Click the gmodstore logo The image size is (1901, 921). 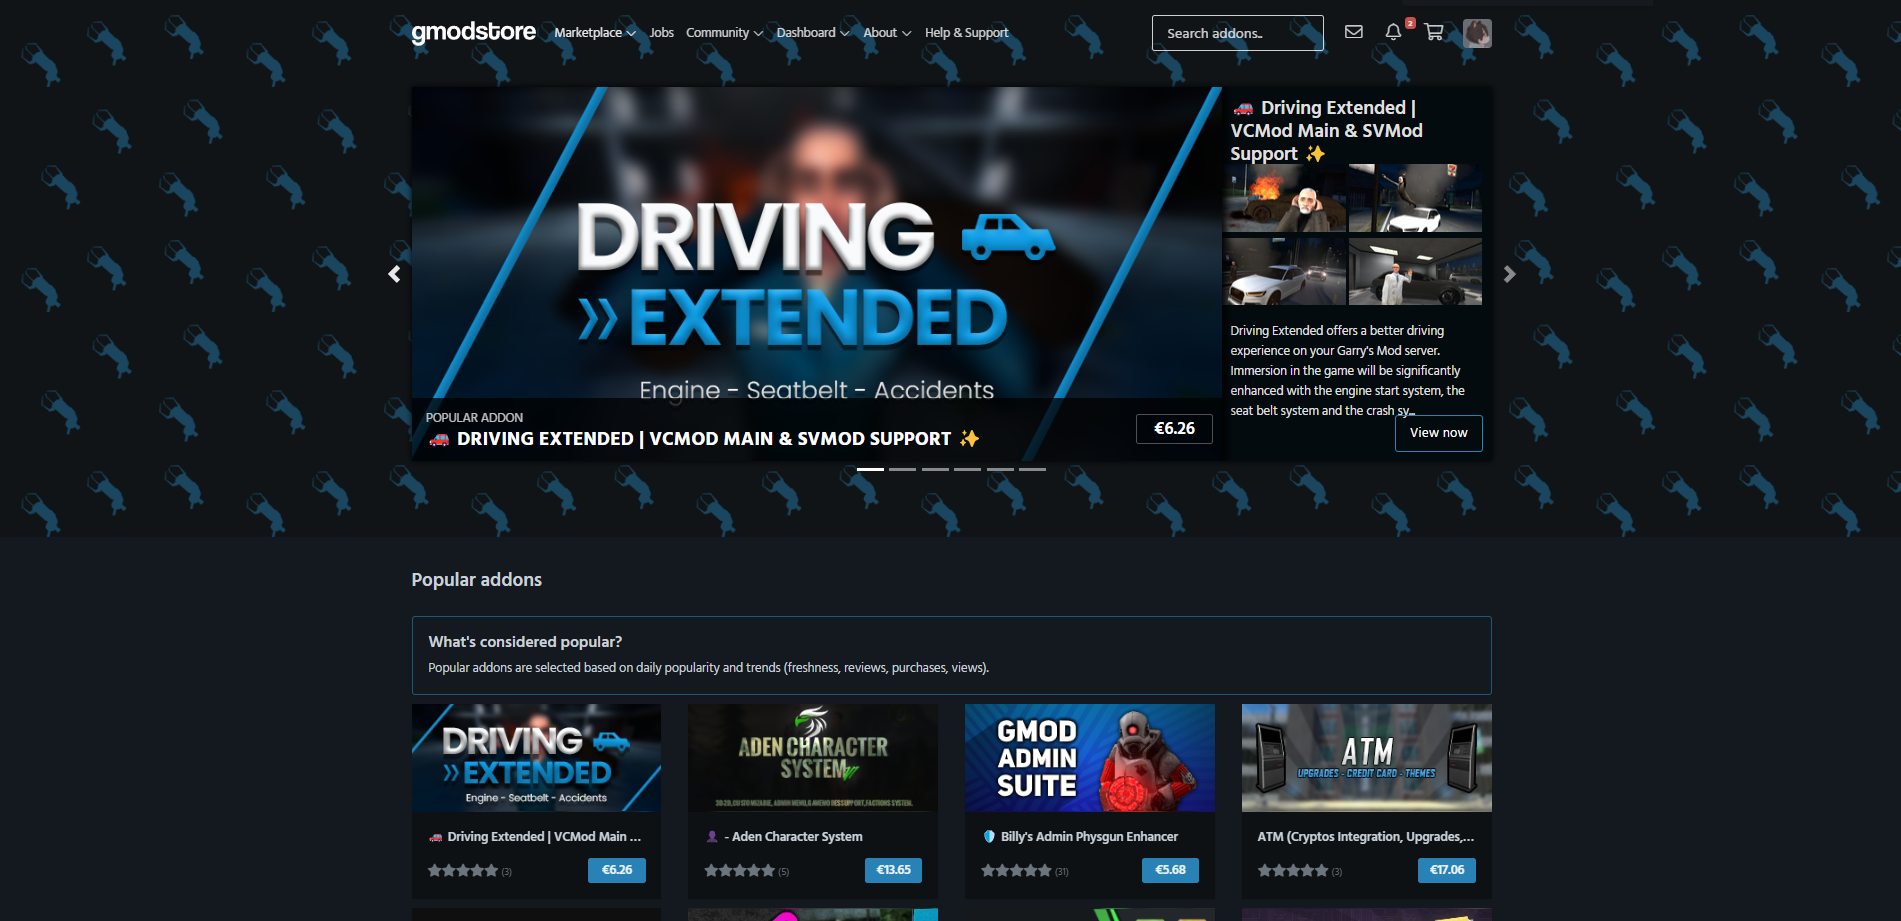473,32
